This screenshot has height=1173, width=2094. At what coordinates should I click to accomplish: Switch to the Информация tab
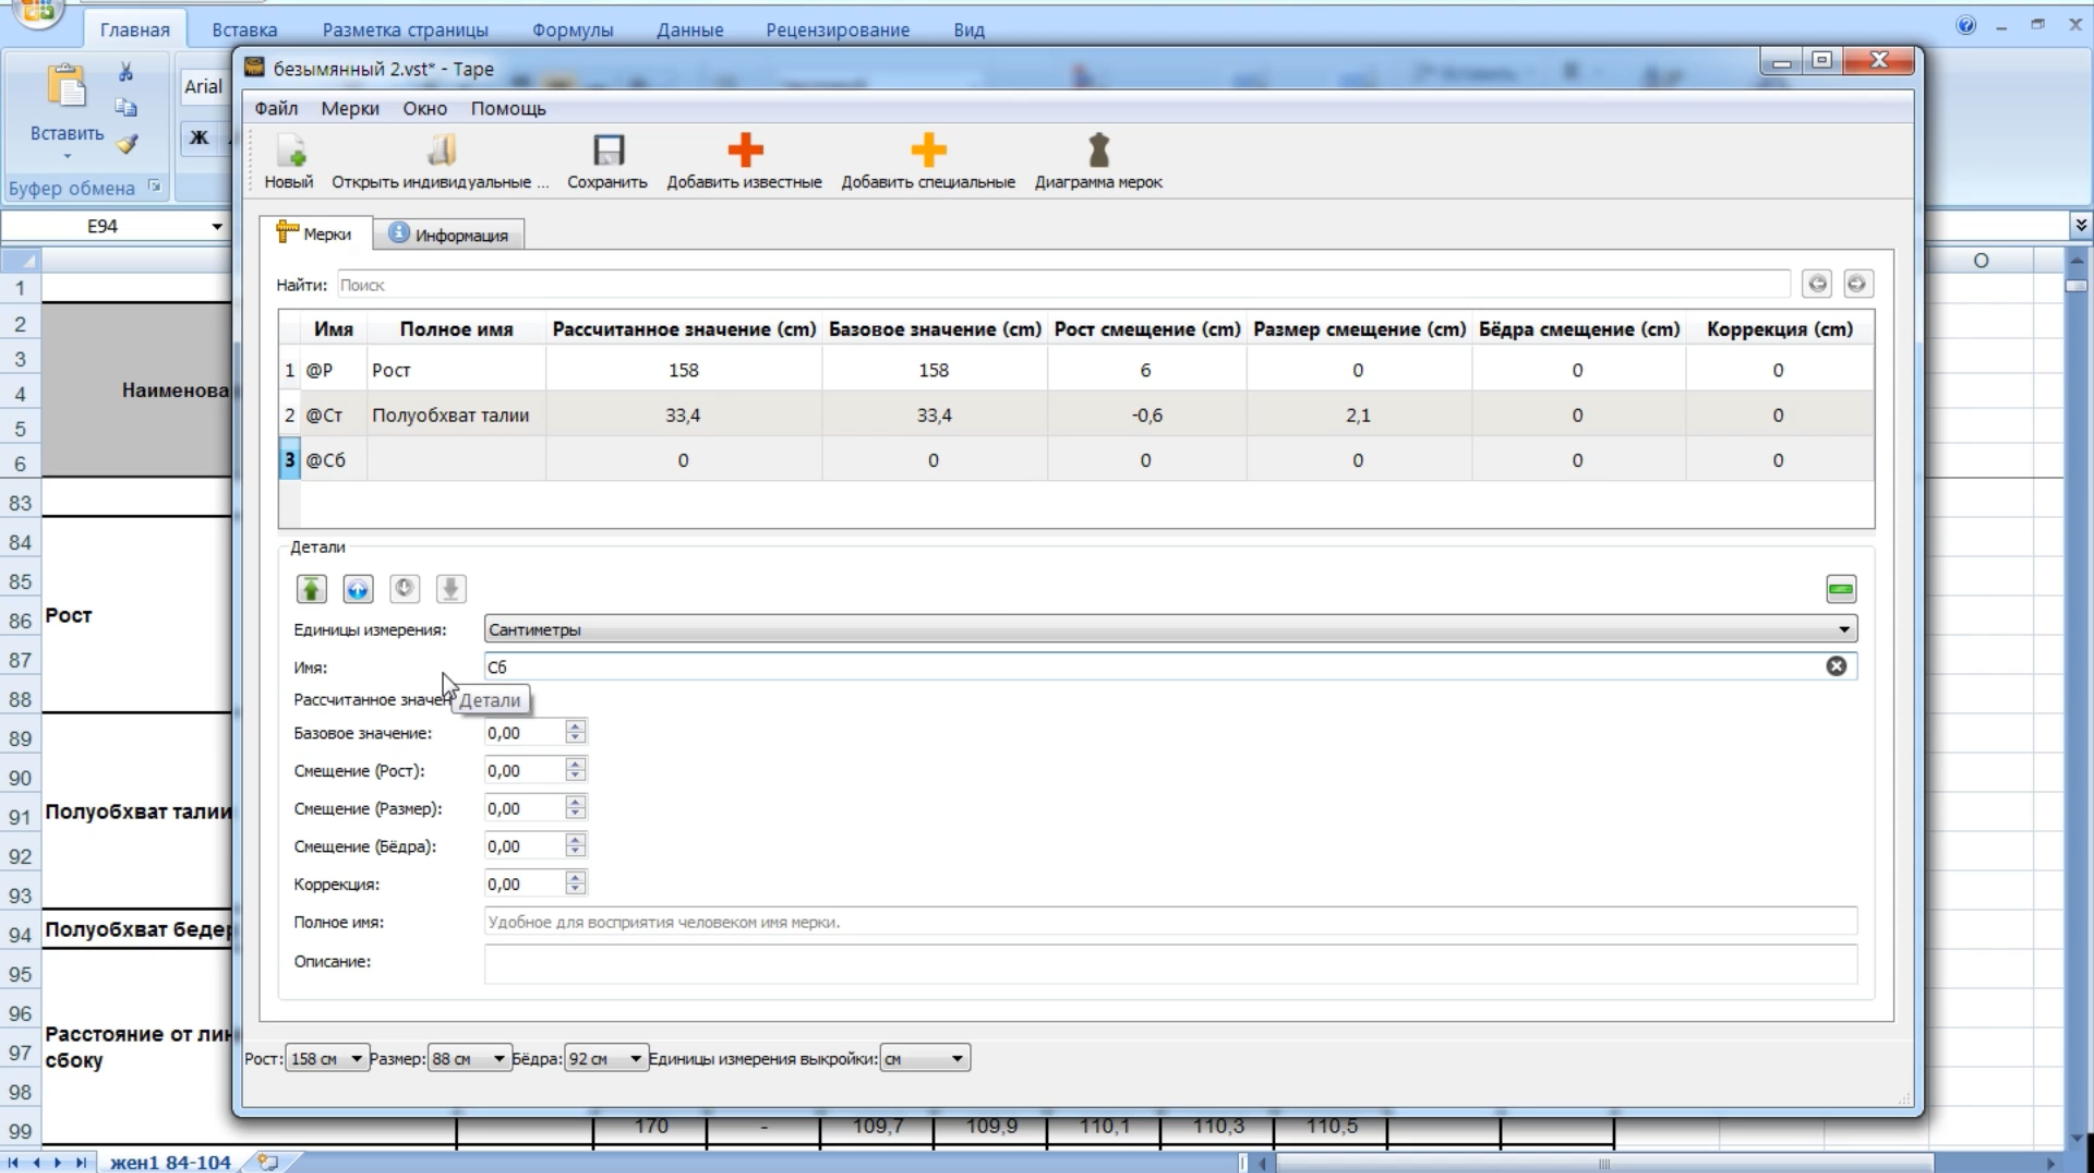[x=449, y=235]
